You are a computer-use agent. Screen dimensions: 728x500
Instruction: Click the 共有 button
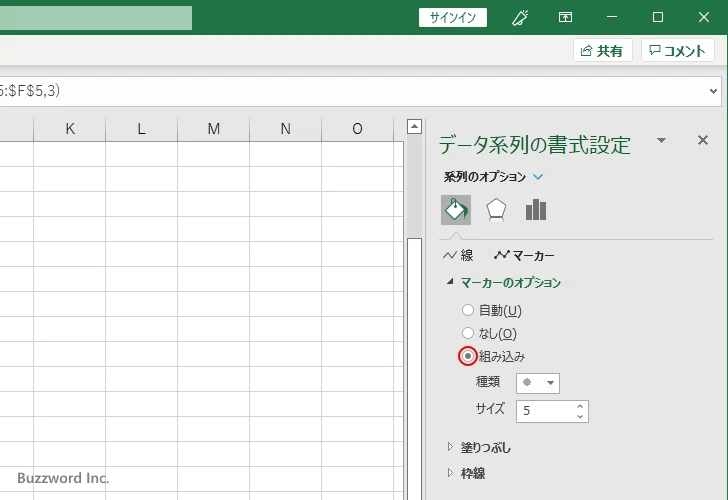tap(602, 50)
